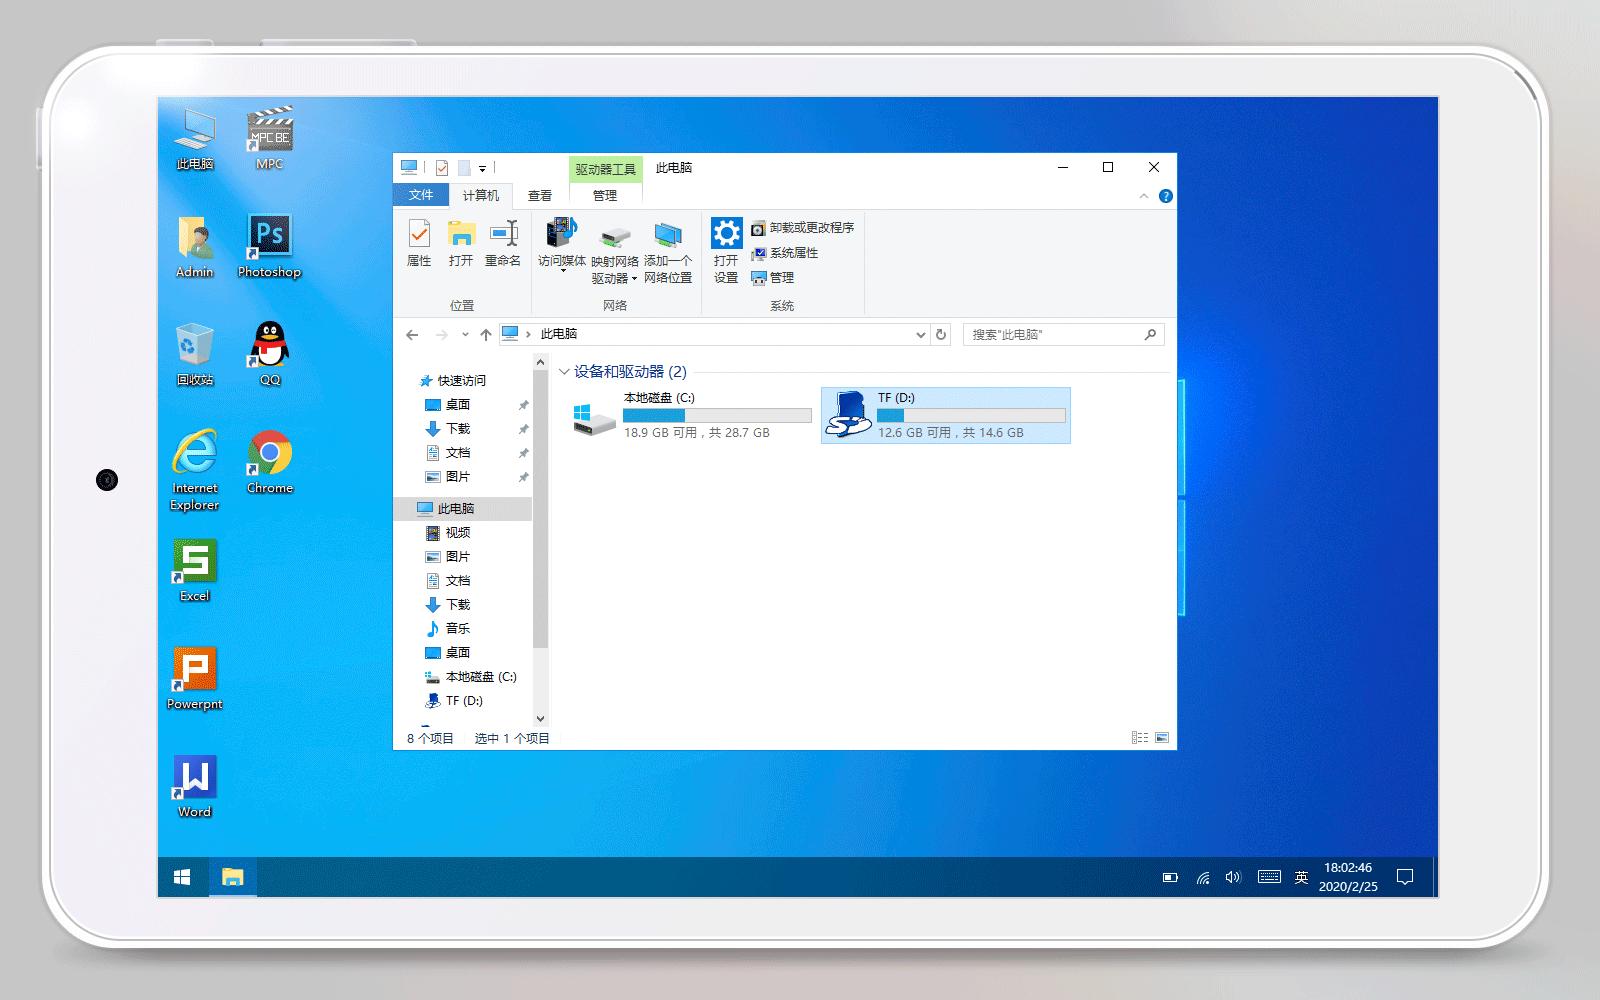Open the 文件 menu

pyautogui.click(x=420, y=195)
